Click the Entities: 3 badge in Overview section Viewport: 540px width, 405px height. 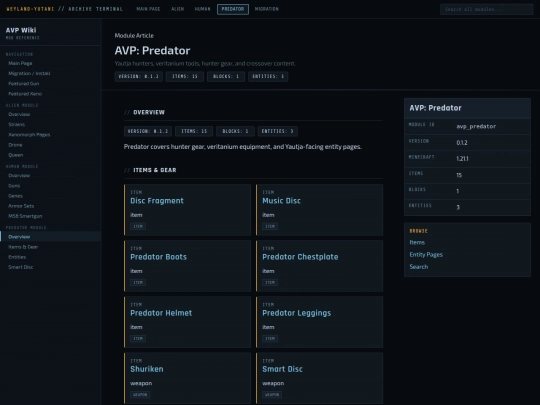pyautogui.click(x=277, y=131)
